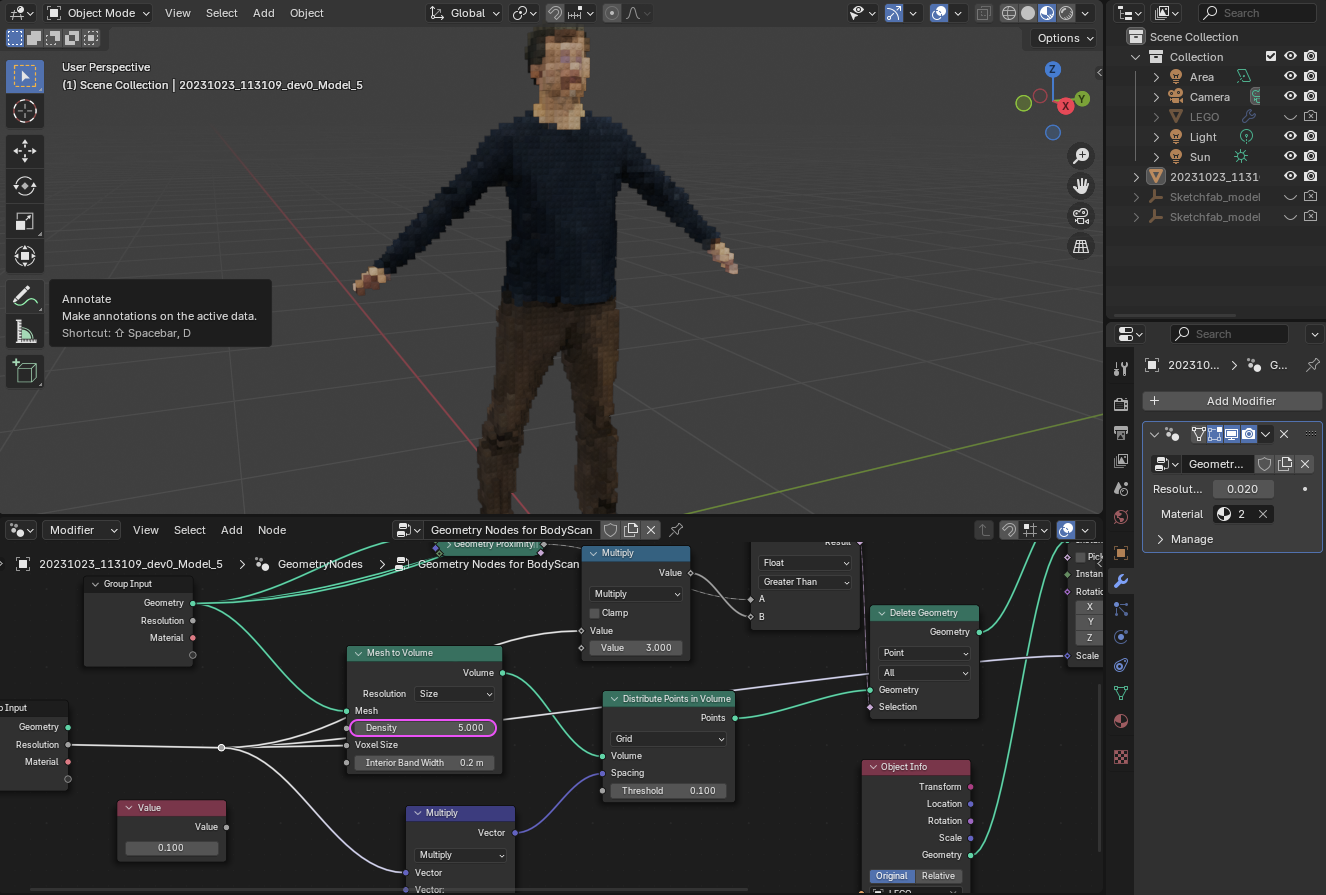Click the viewport zoom magnifier icon
This screenshot has width=1326, height=895.
(x=1081, y=156)
